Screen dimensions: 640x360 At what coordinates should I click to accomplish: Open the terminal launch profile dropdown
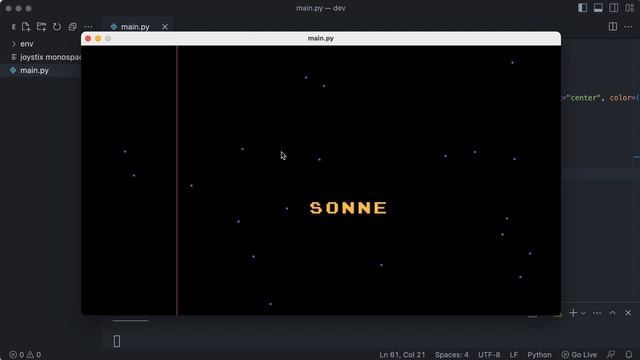583,313
